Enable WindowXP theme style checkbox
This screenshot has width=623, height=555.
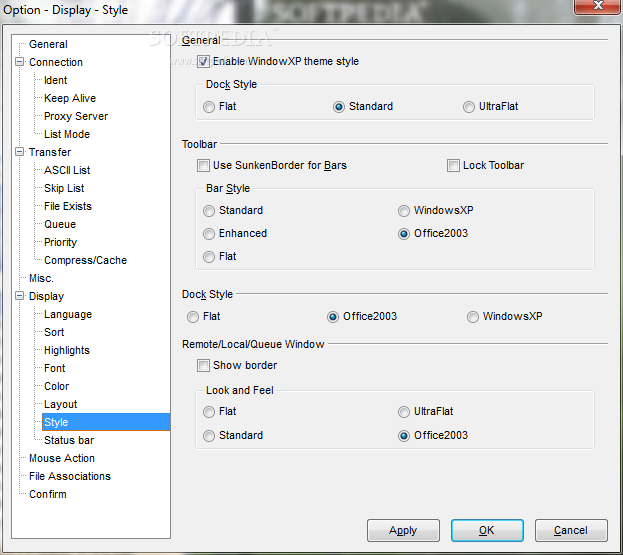click(203, 62)
